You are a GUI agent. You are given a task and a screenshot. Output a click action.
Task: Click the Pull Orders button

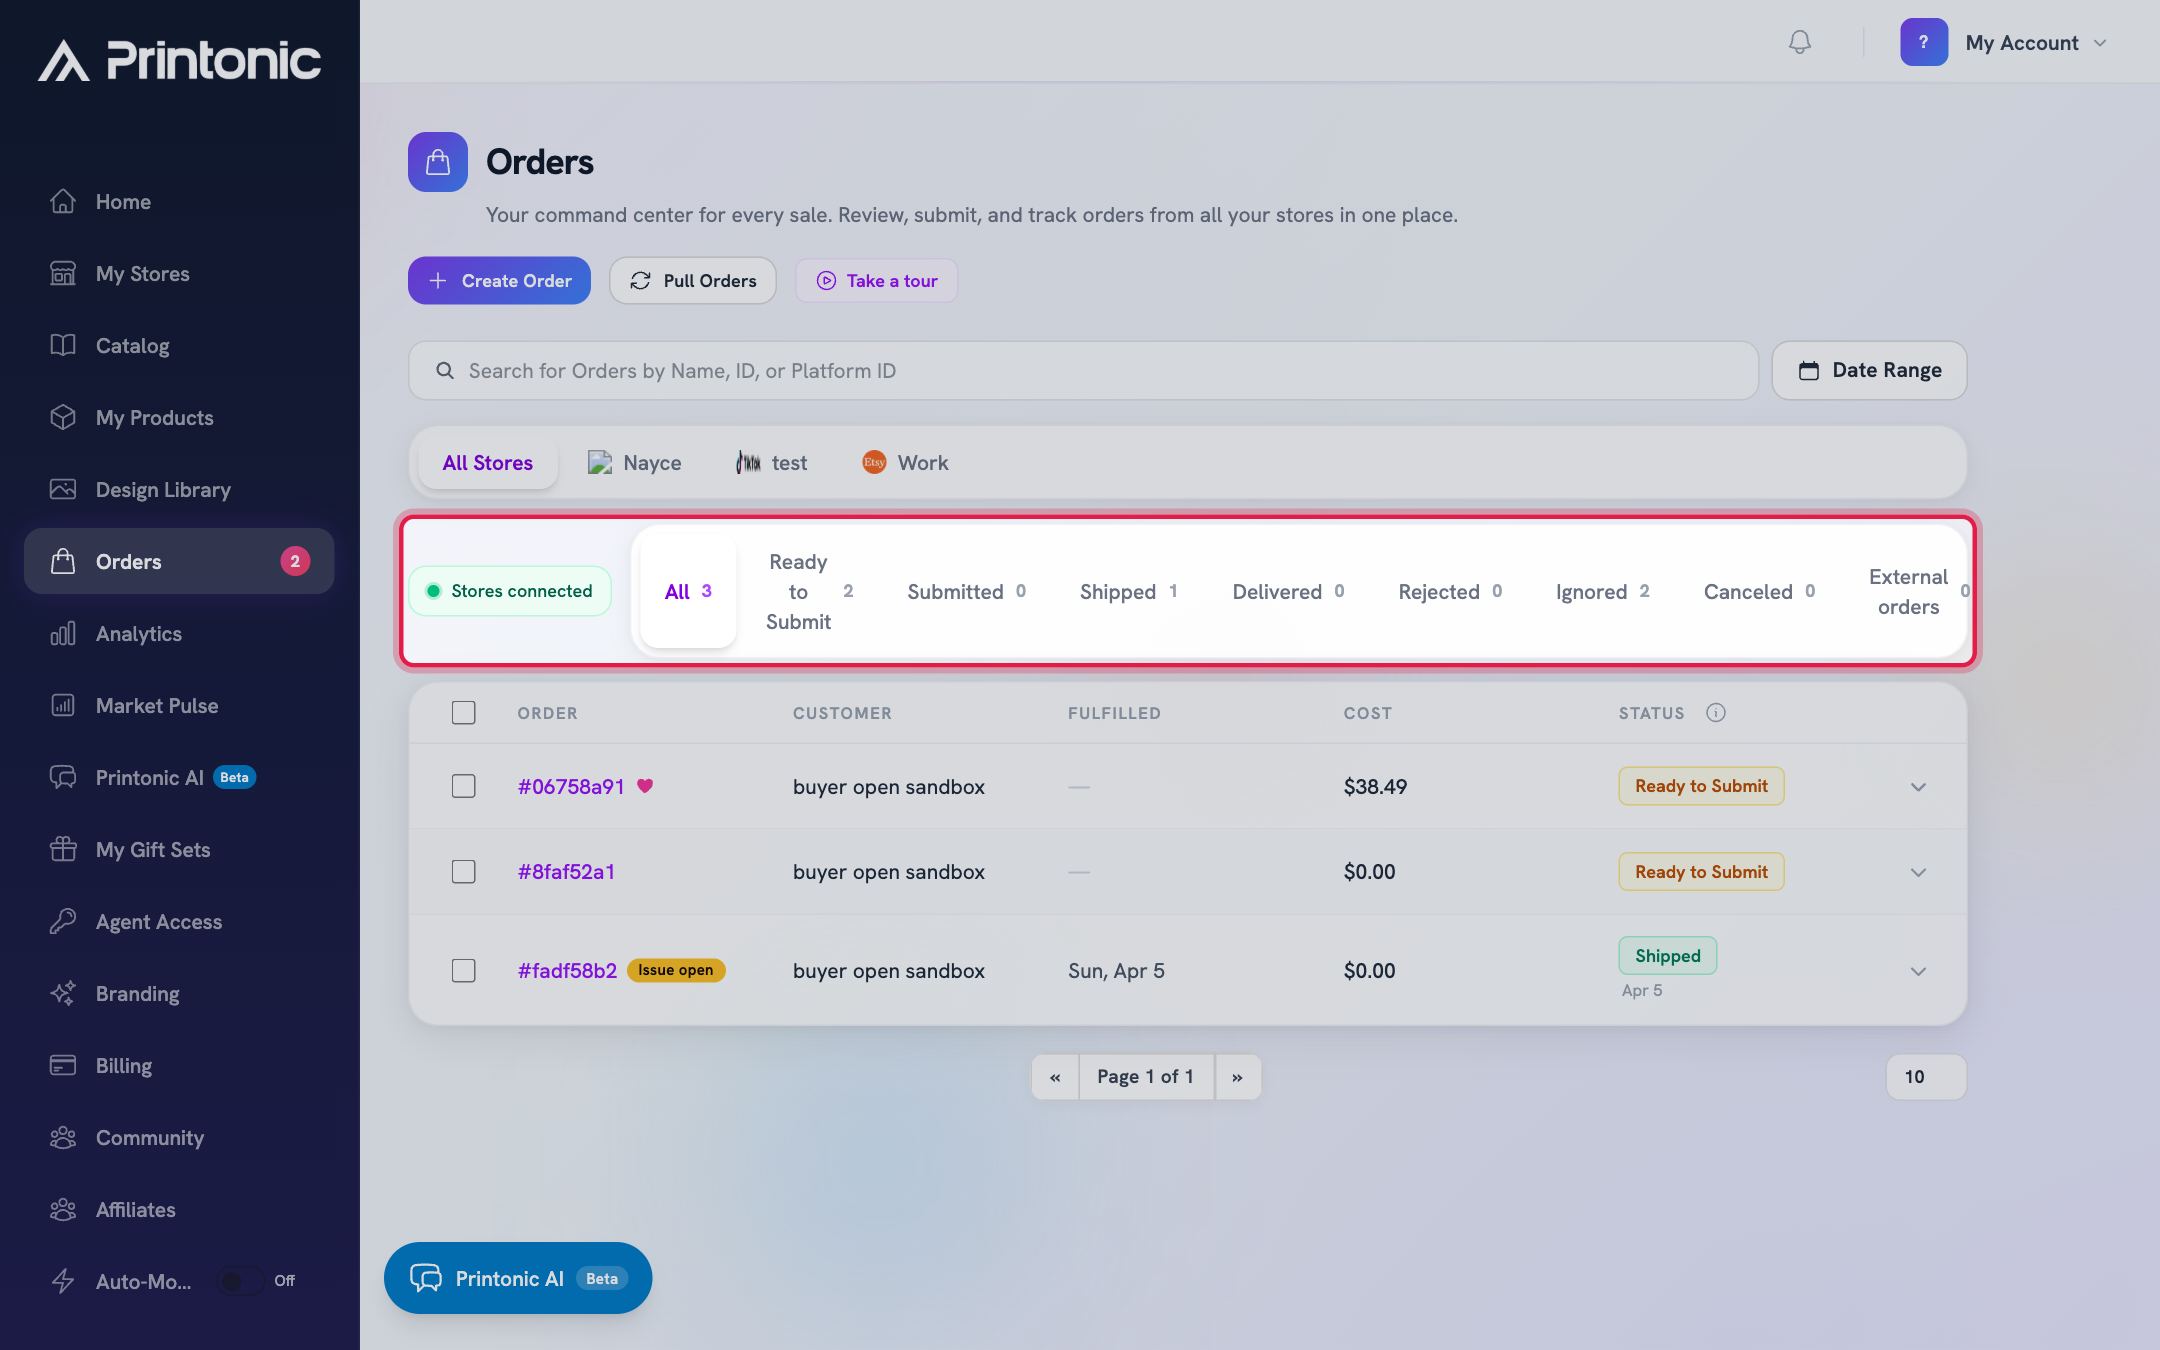point(693,281)
